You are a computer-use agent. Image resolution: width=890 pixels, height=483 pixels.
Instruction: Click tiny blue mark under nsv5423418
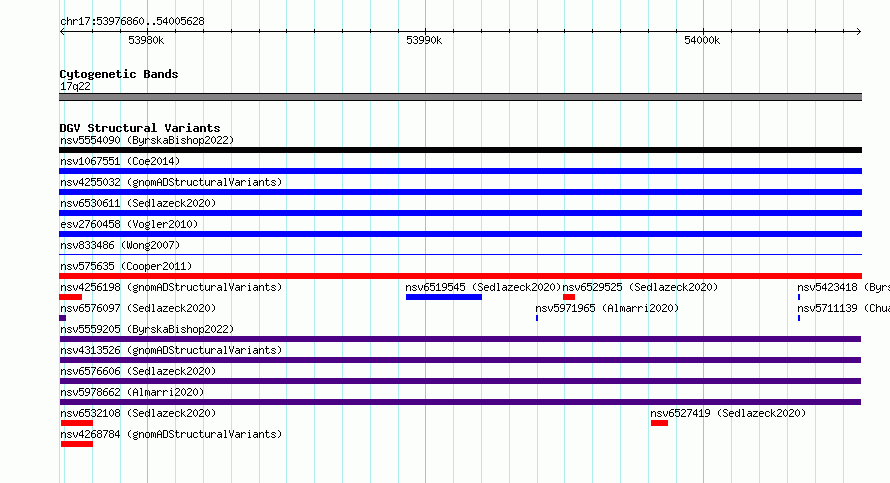coord(799,297)
